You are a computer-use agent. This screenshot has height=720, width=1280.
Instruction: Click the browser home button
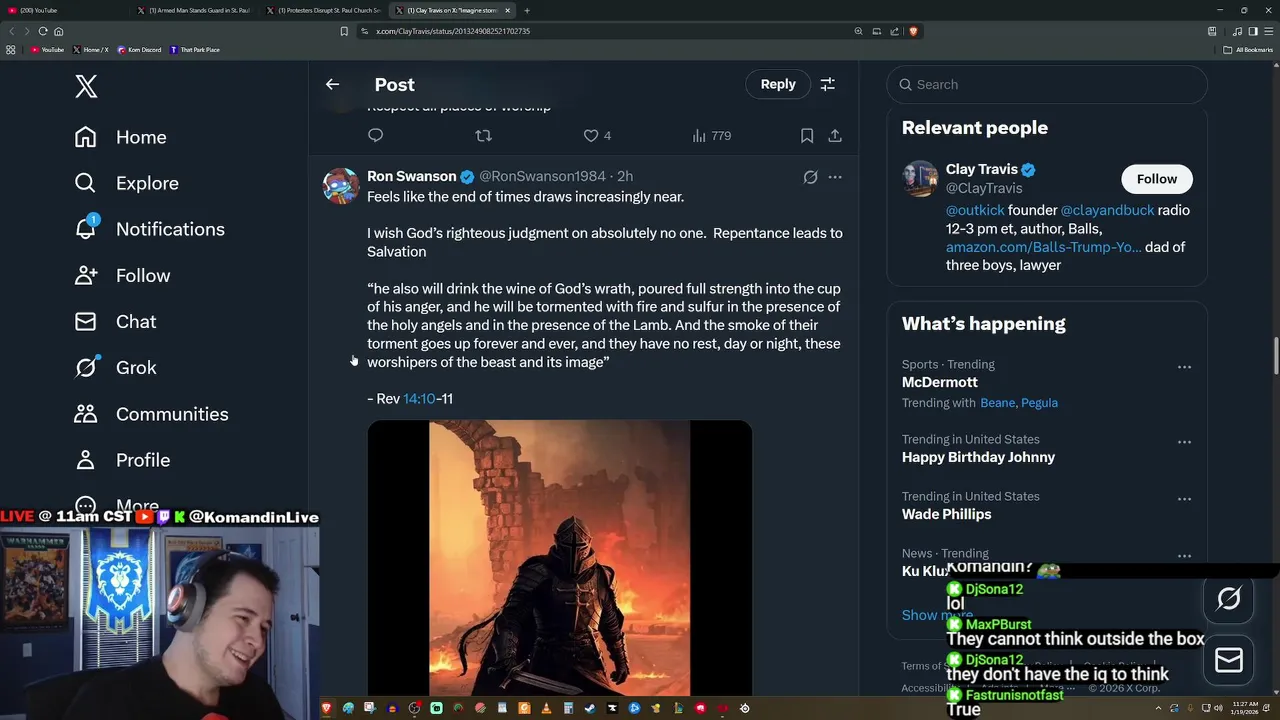point(58,31)
